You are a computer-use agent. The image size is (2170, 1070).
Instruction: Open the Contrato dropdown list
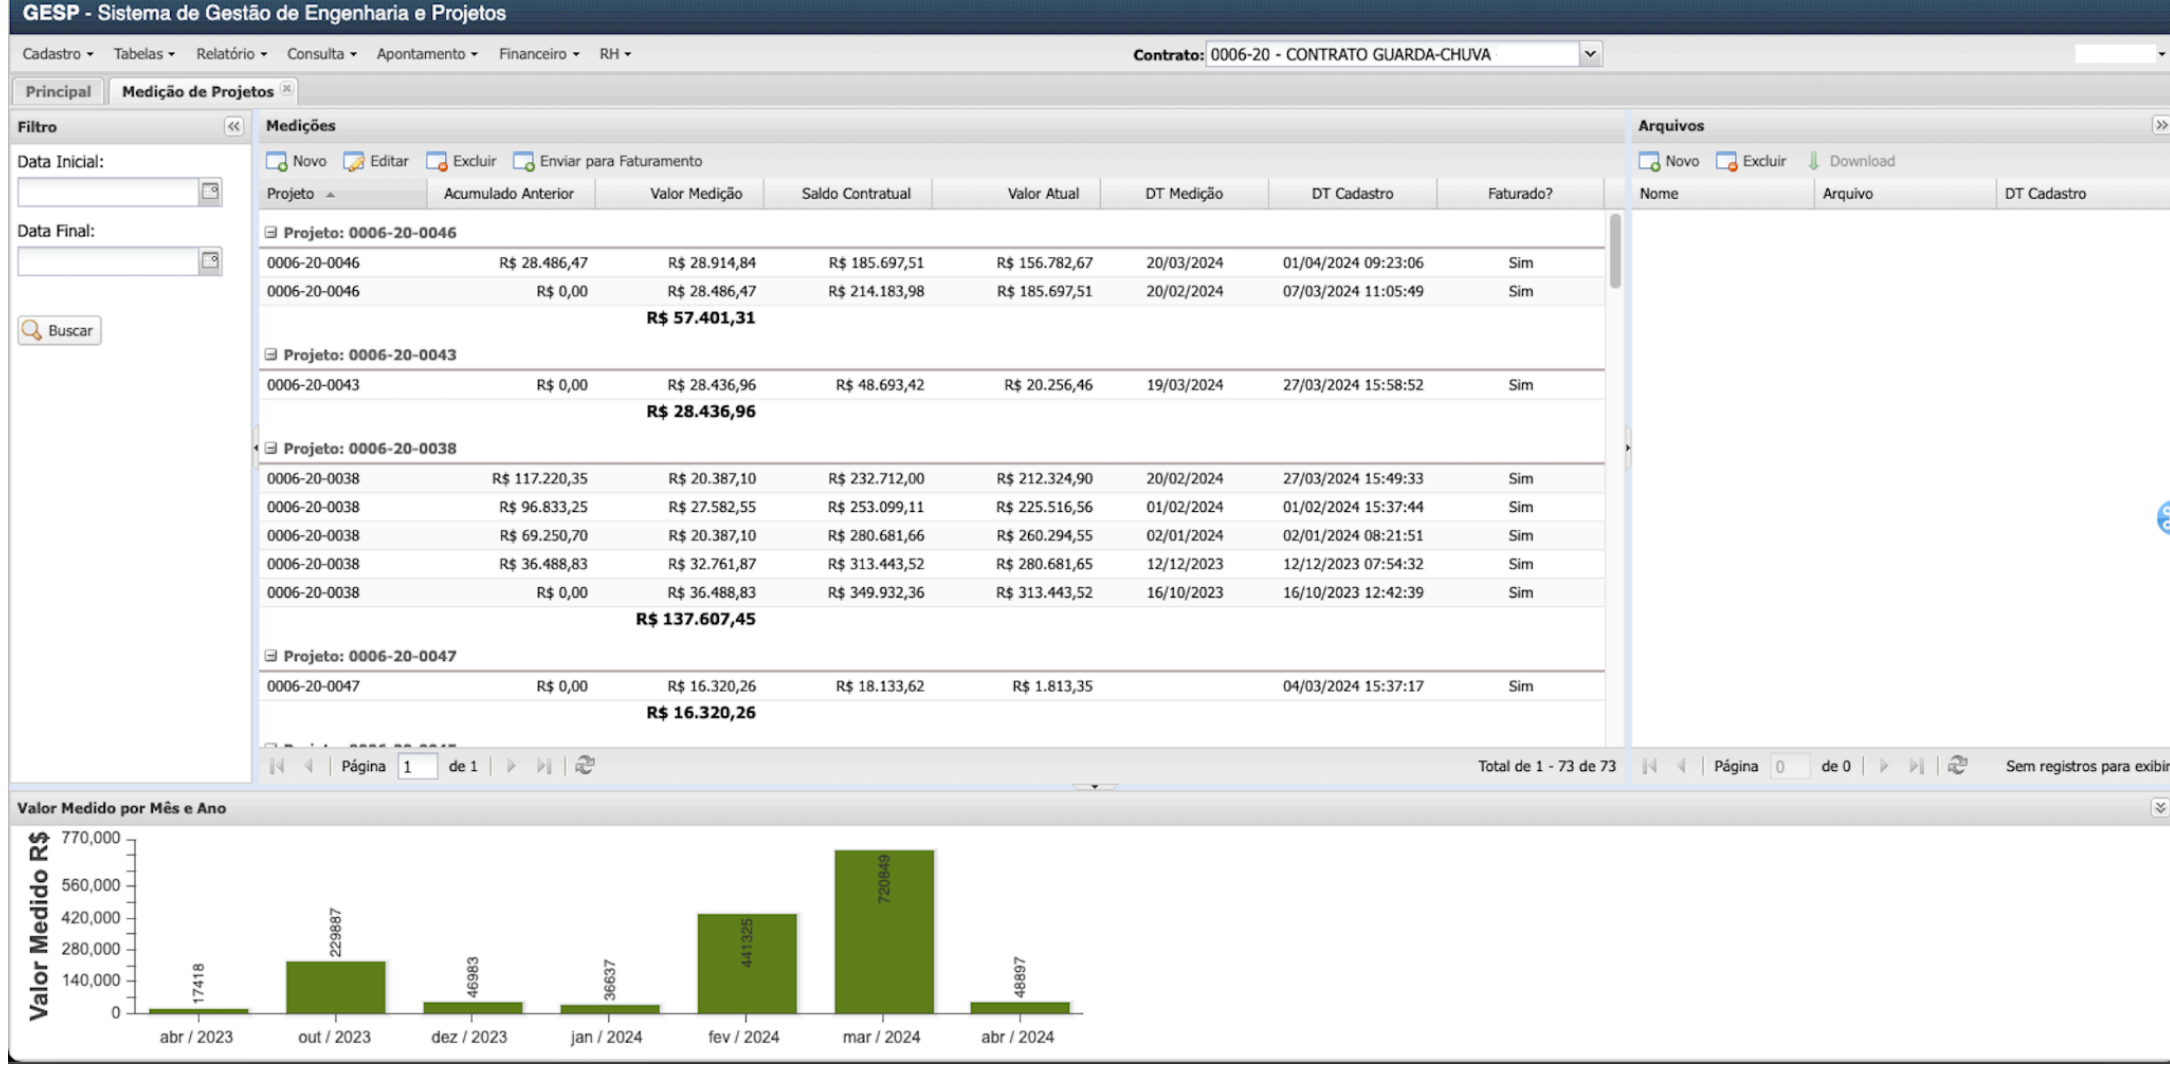point(1590,55)
